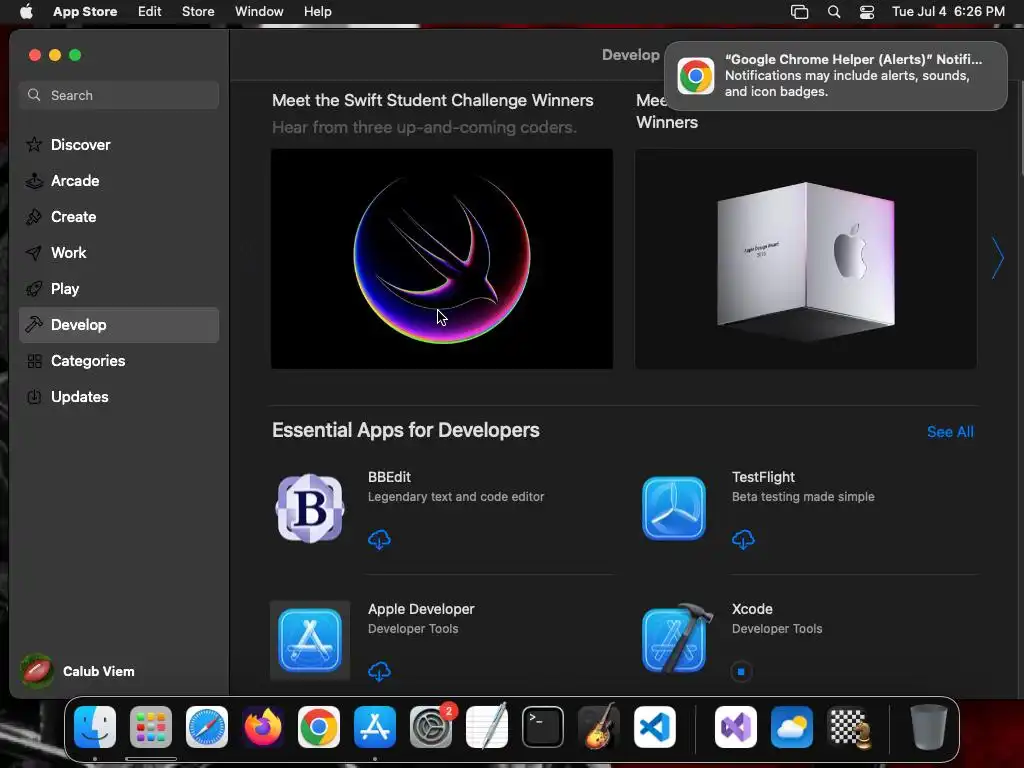Open Terminal from the Dock
The width and height of the screenshot is (1024, 768).
[x=543, y=727]
